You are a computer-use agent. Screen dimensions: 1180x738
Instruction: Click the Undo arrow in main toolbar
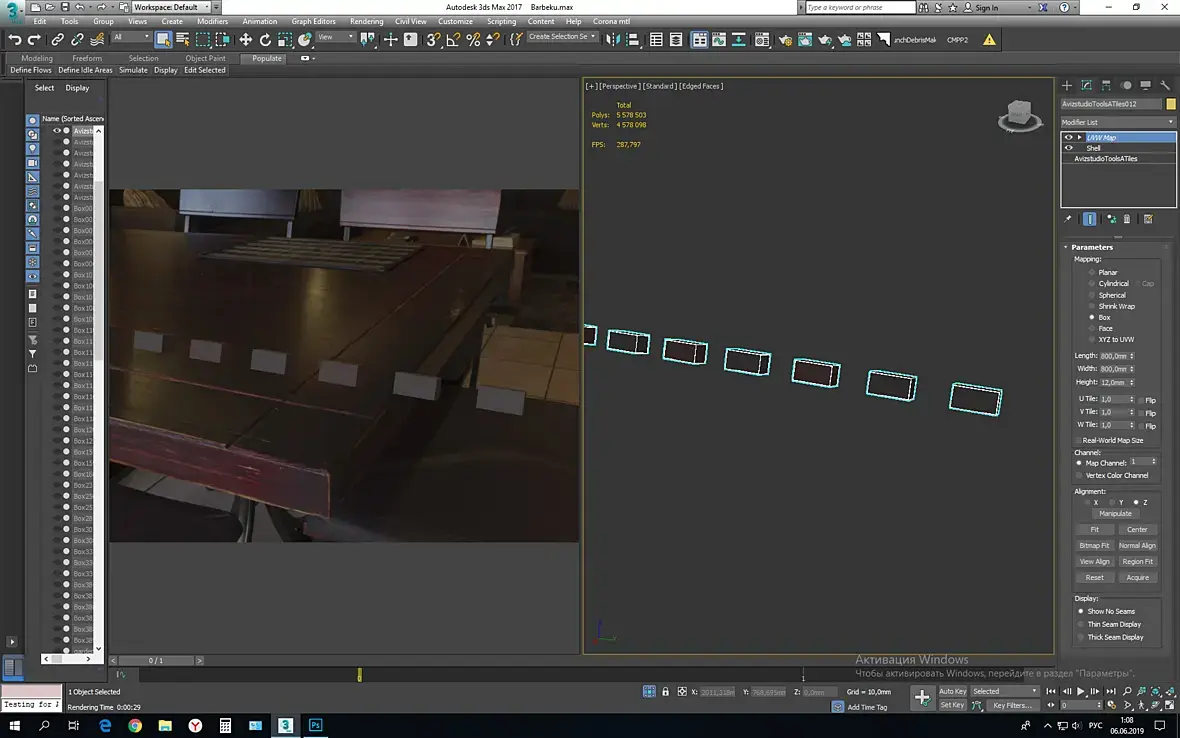[x=14, y=40]
